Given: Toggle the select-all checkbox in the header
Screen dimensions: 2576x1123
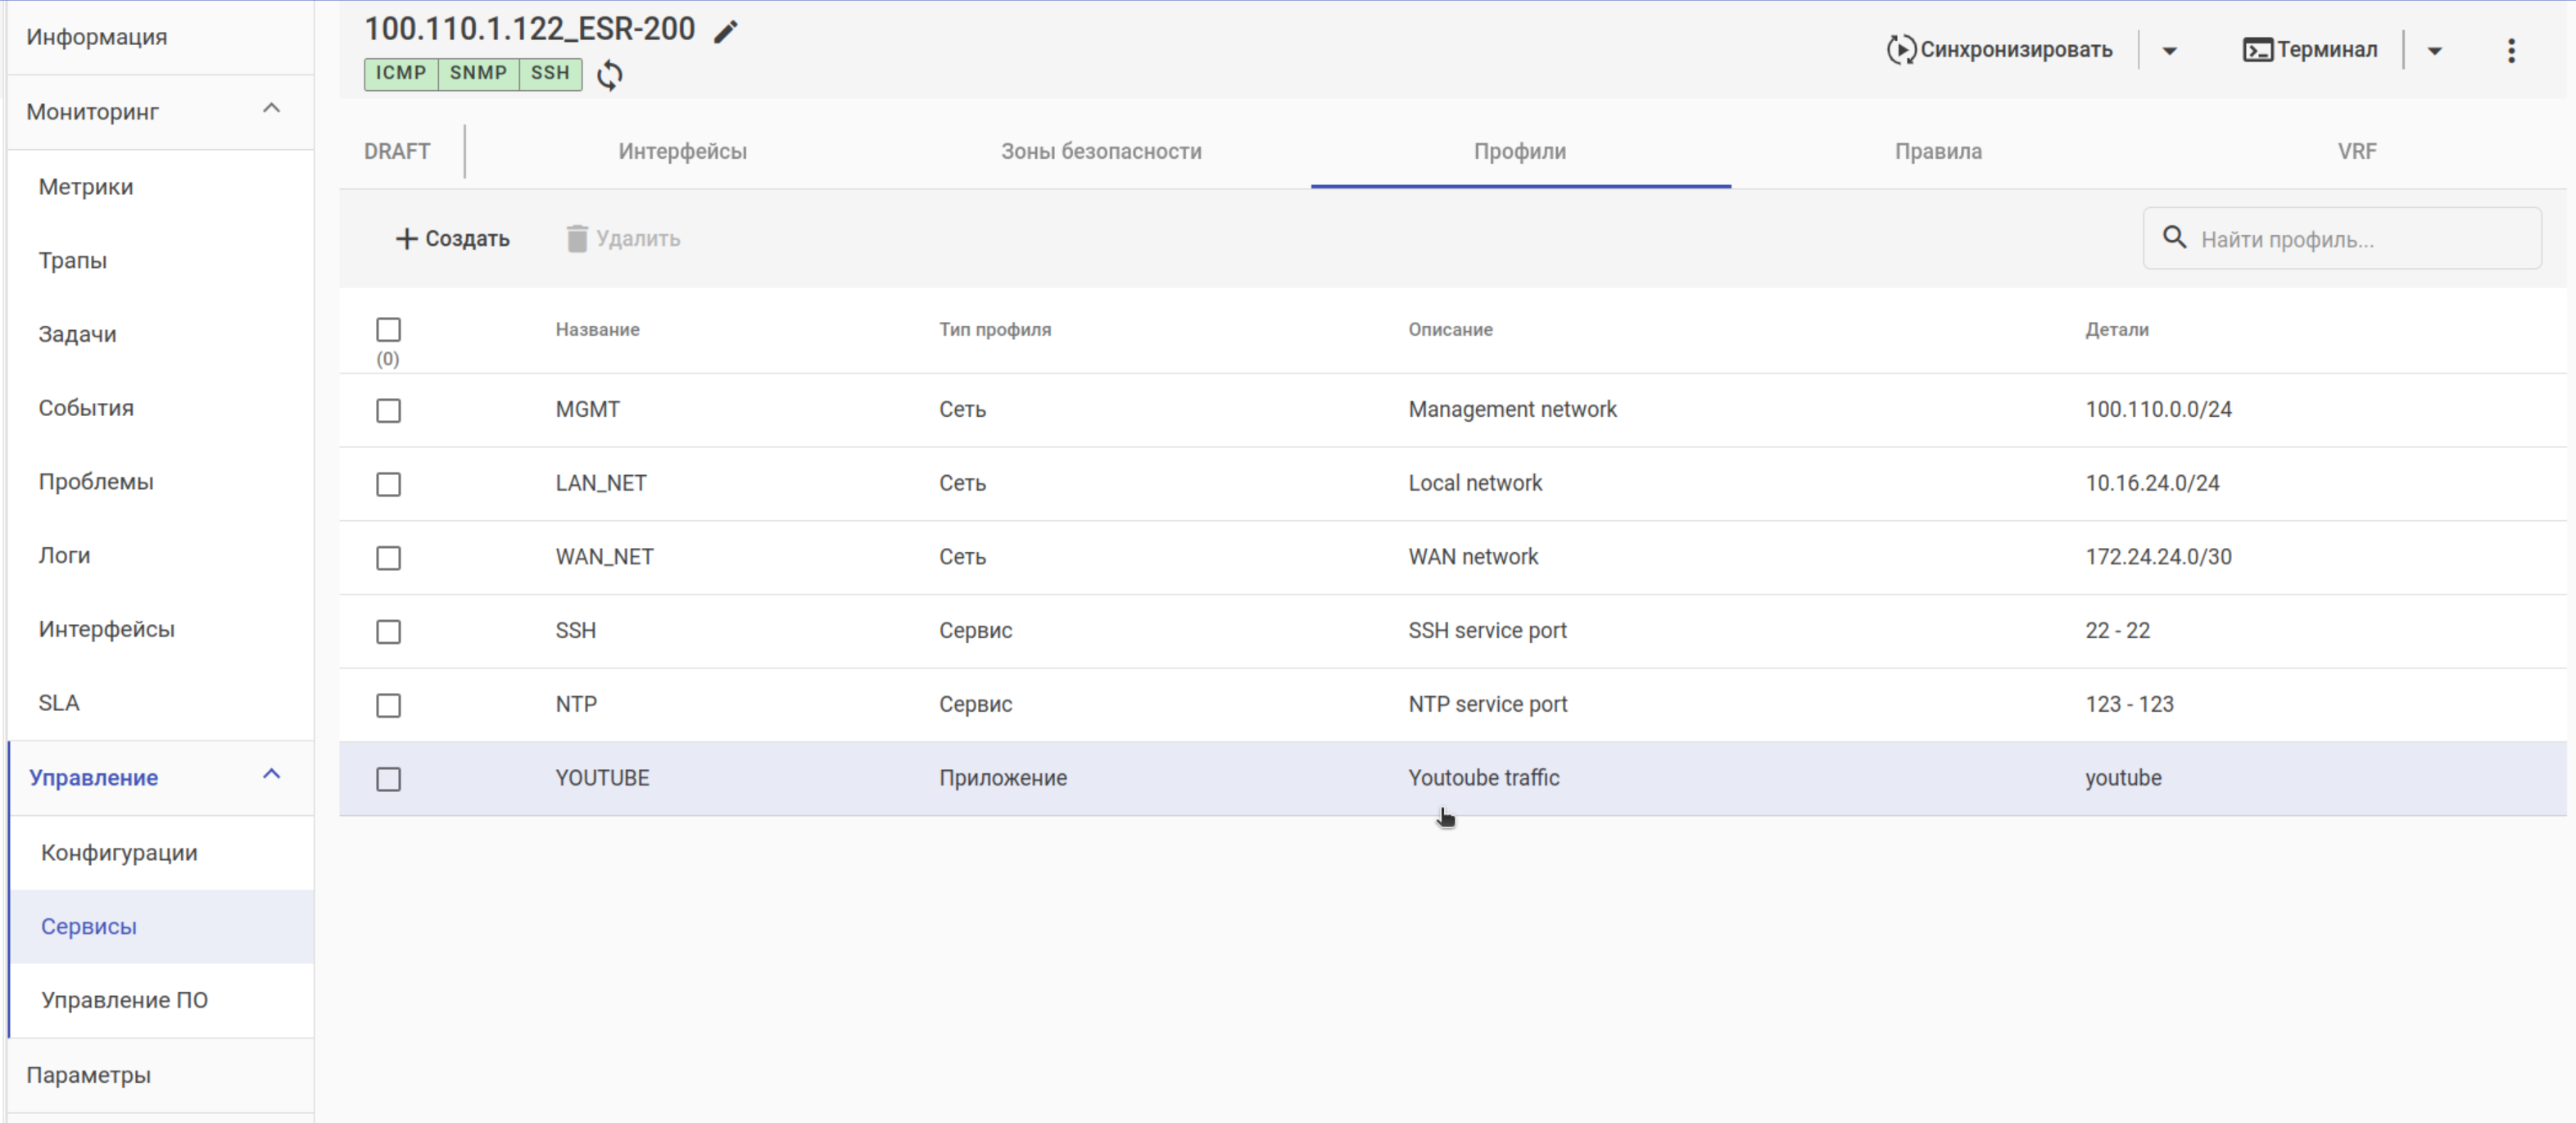Looking at the screenshot, I should 388,330.
